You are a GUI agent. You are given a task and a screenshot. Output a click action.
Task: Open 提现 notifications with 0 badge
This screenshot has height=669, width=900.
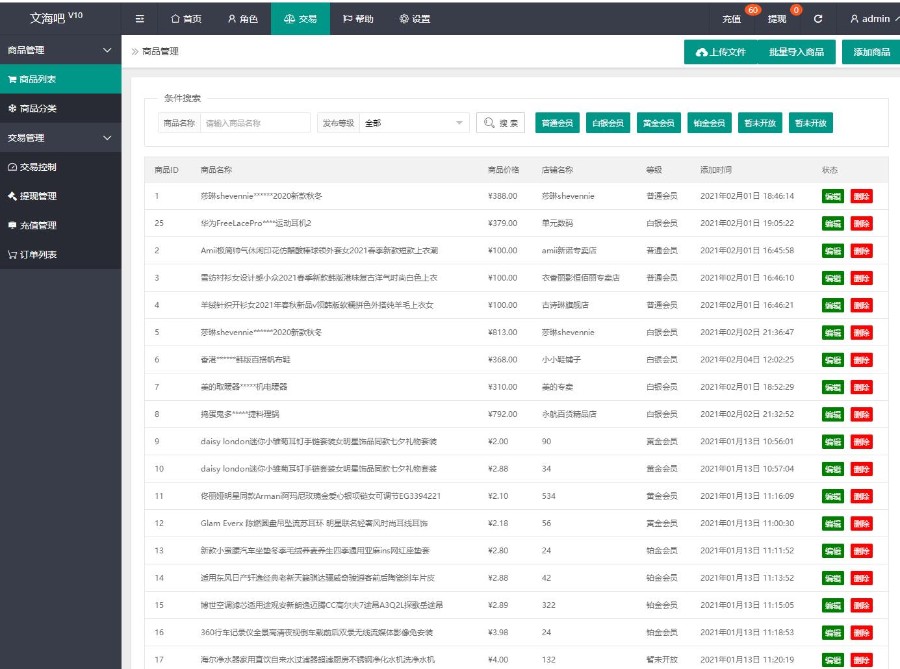coord(777,19)
